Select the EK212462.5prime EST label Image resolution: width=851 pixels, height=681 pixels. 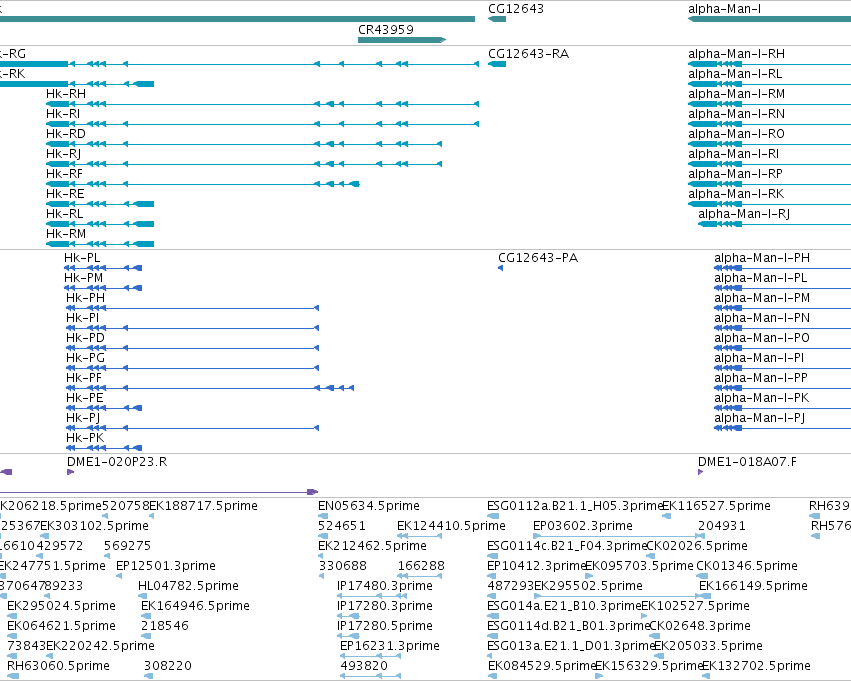click(x=372, y=546)
